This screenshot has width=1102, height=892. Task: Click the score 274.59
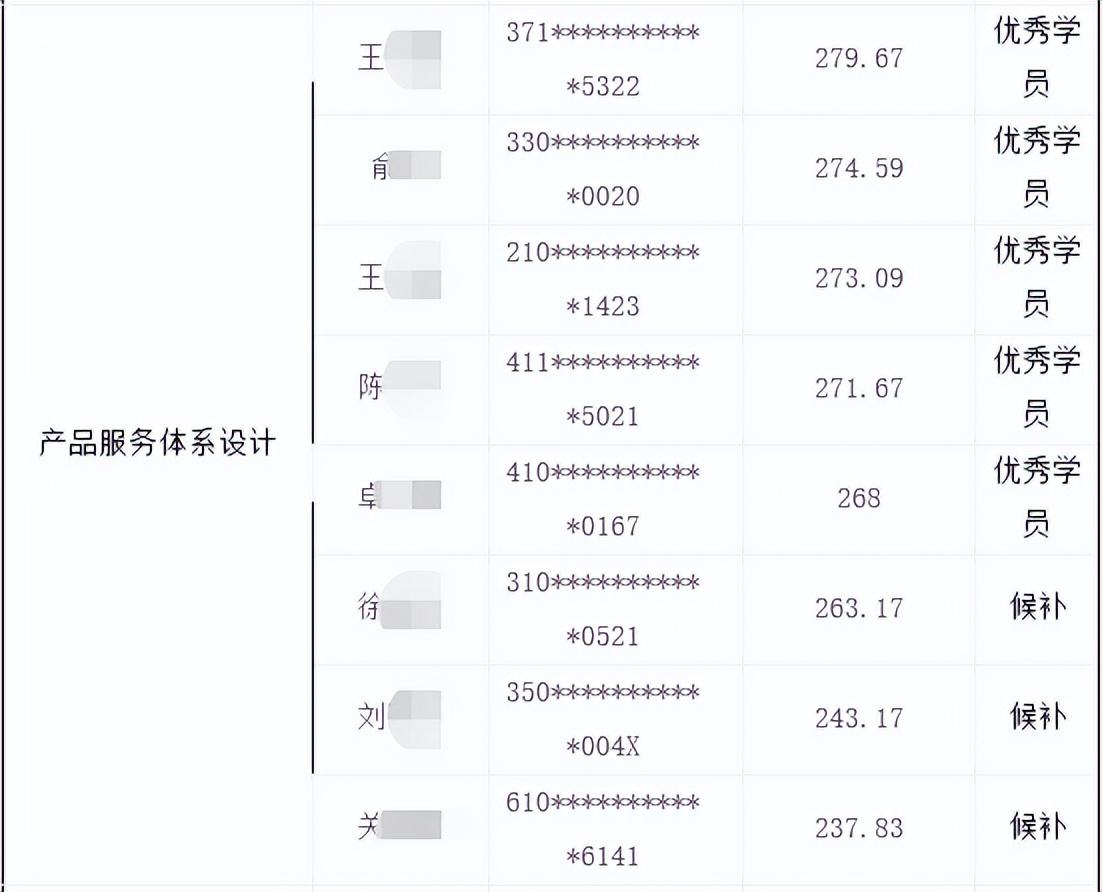point(858,169)
